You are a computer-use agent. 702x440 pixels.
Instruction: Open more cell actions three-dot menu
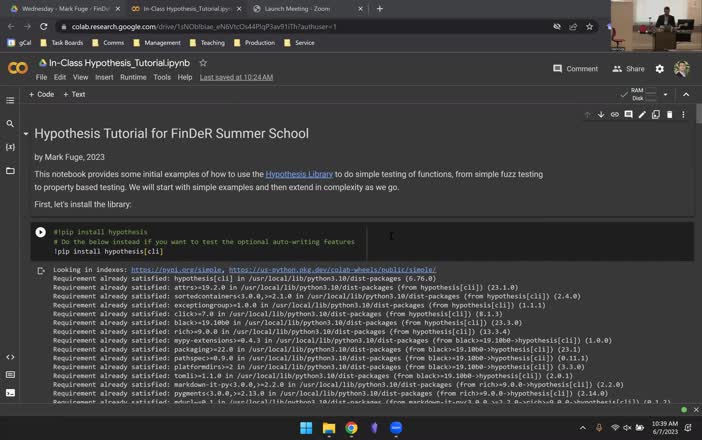[683, 115]
